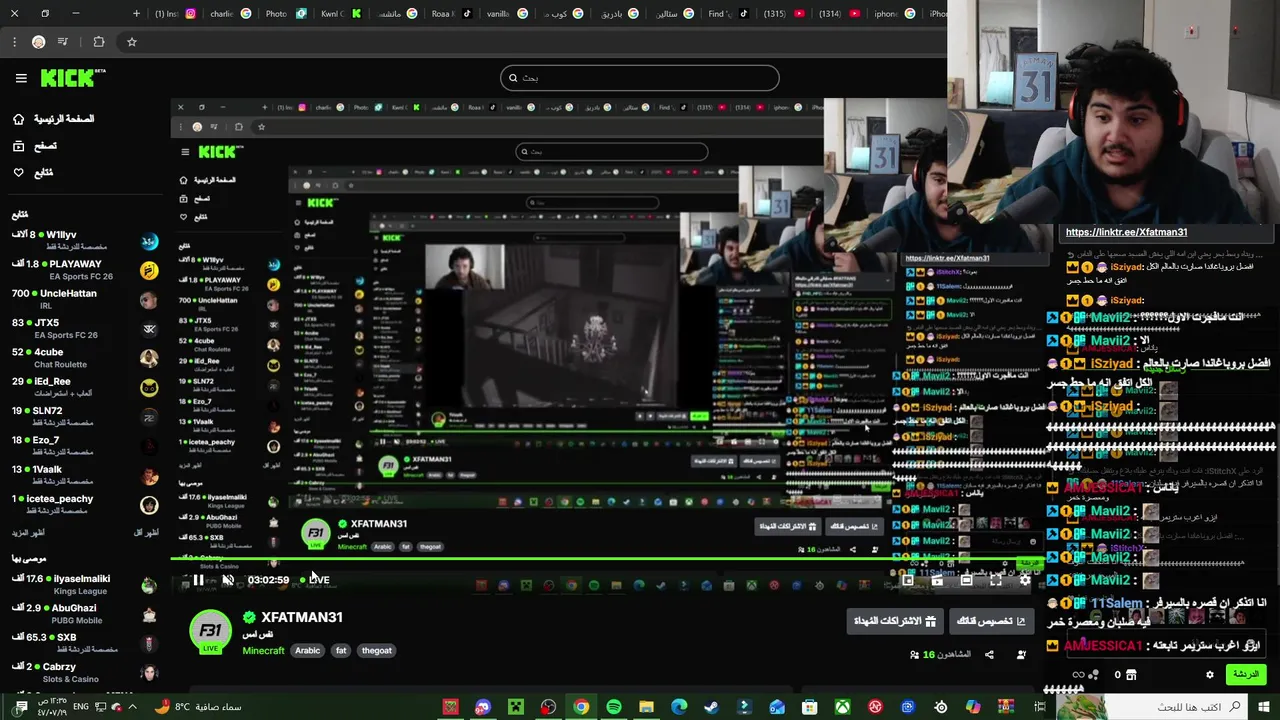Open the Minecraft category link

(x=263, y=650)
